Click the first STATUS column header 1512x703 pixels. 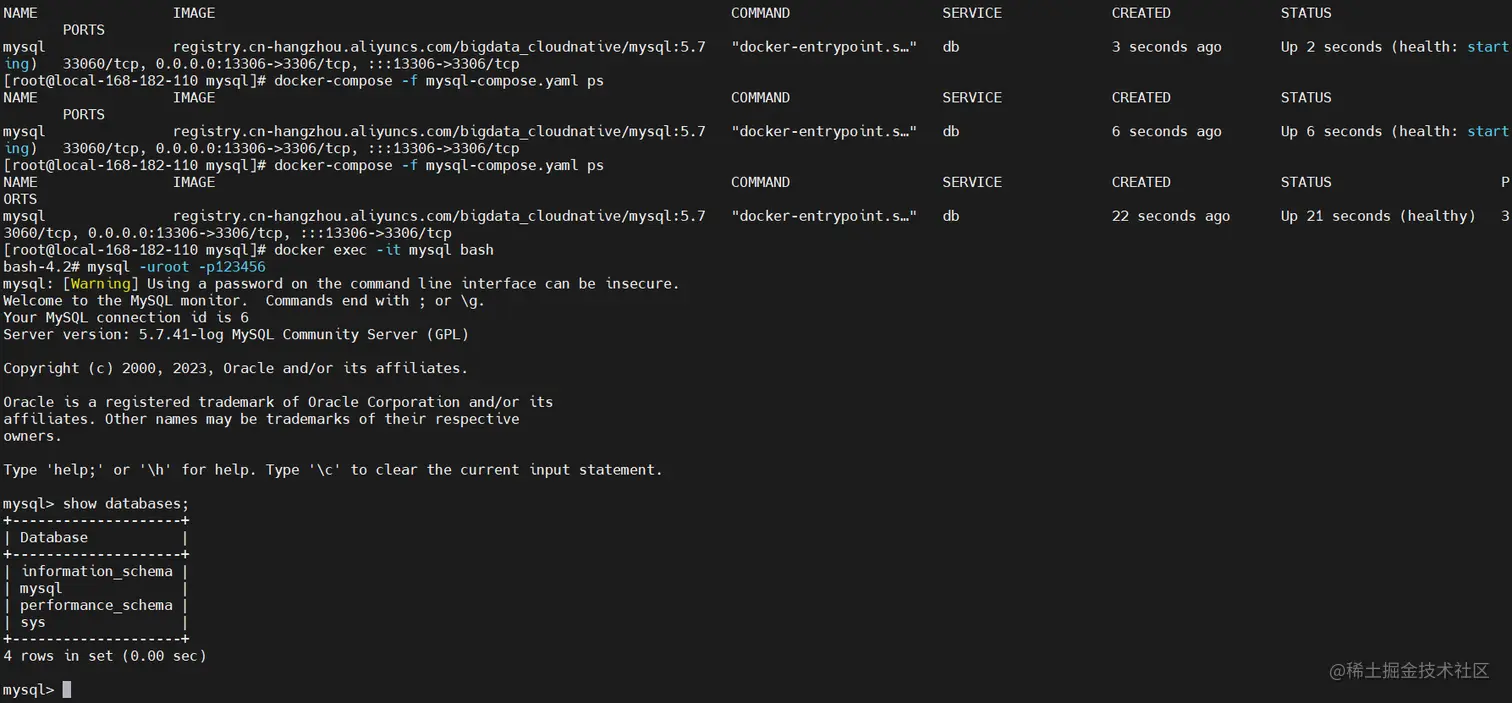tap(1306, 13)
